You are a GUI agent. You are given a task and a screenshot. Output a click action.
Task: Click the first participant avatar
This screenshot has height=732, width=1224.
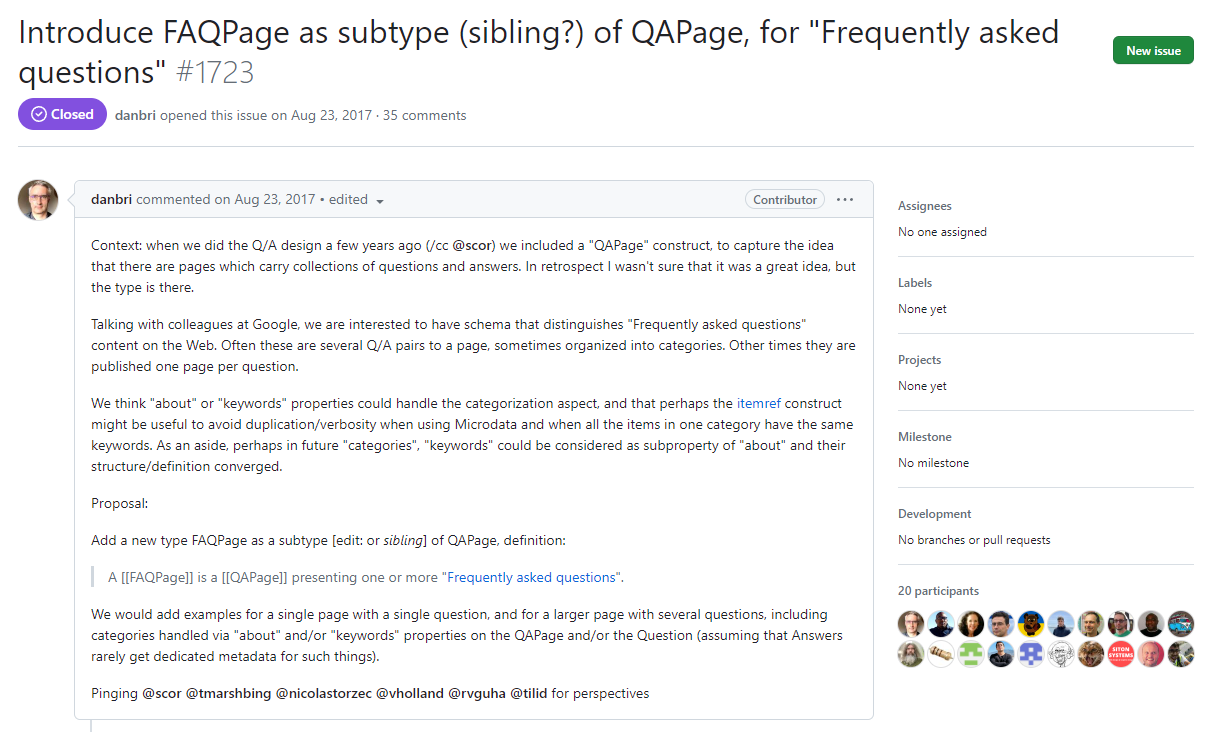(x=911, y=624)
